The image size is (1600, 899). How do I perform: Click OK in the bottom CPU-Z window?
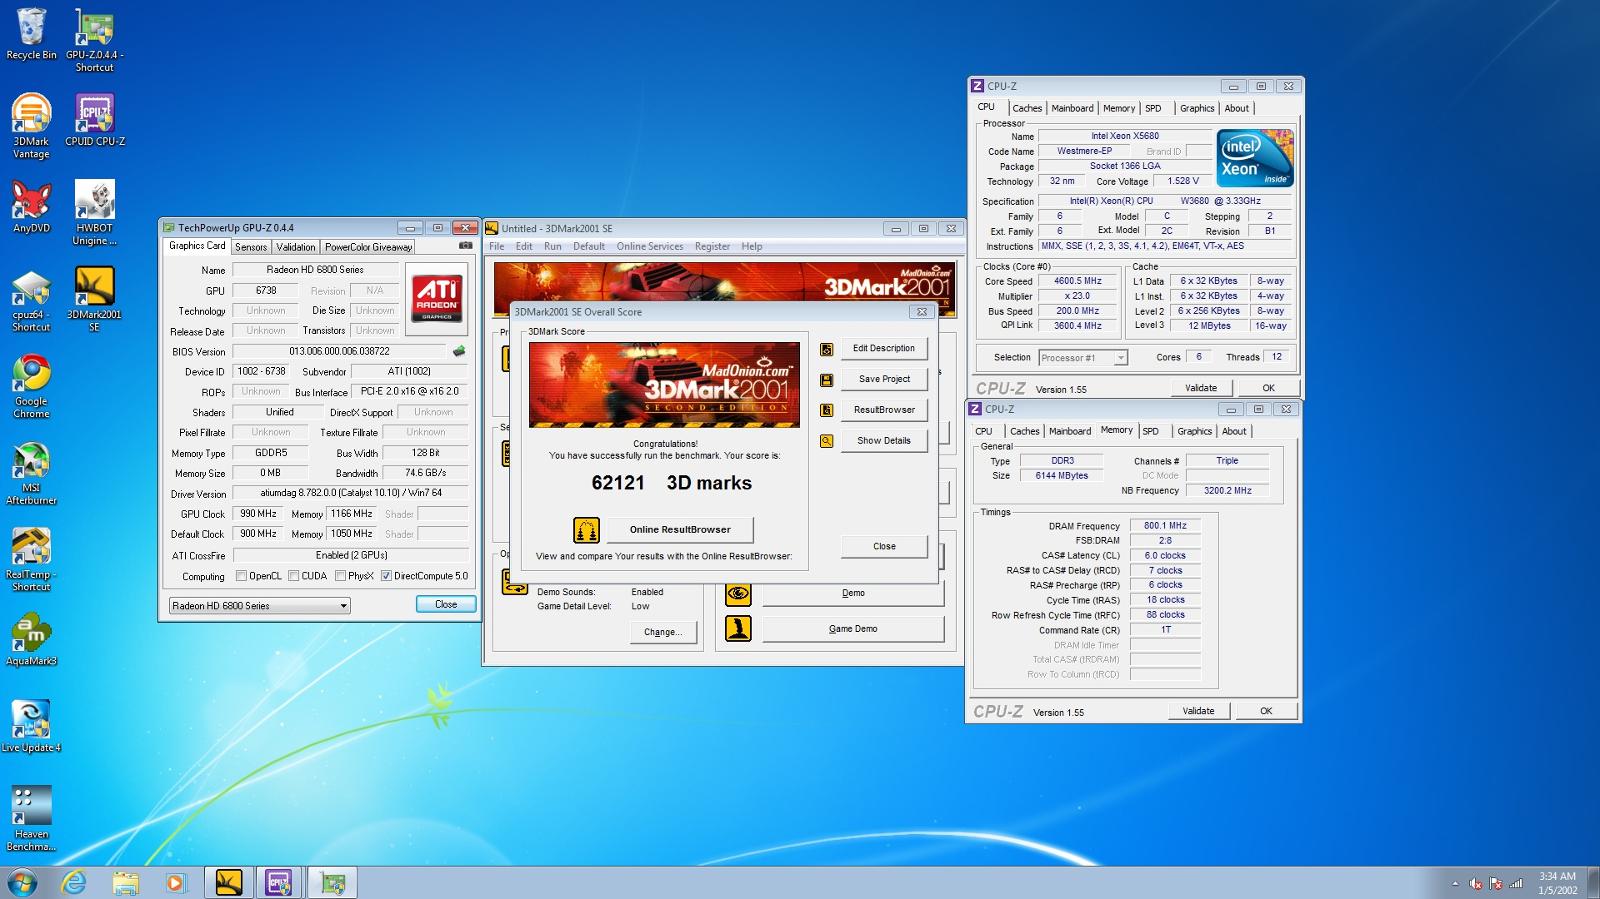pos(1266,711)
